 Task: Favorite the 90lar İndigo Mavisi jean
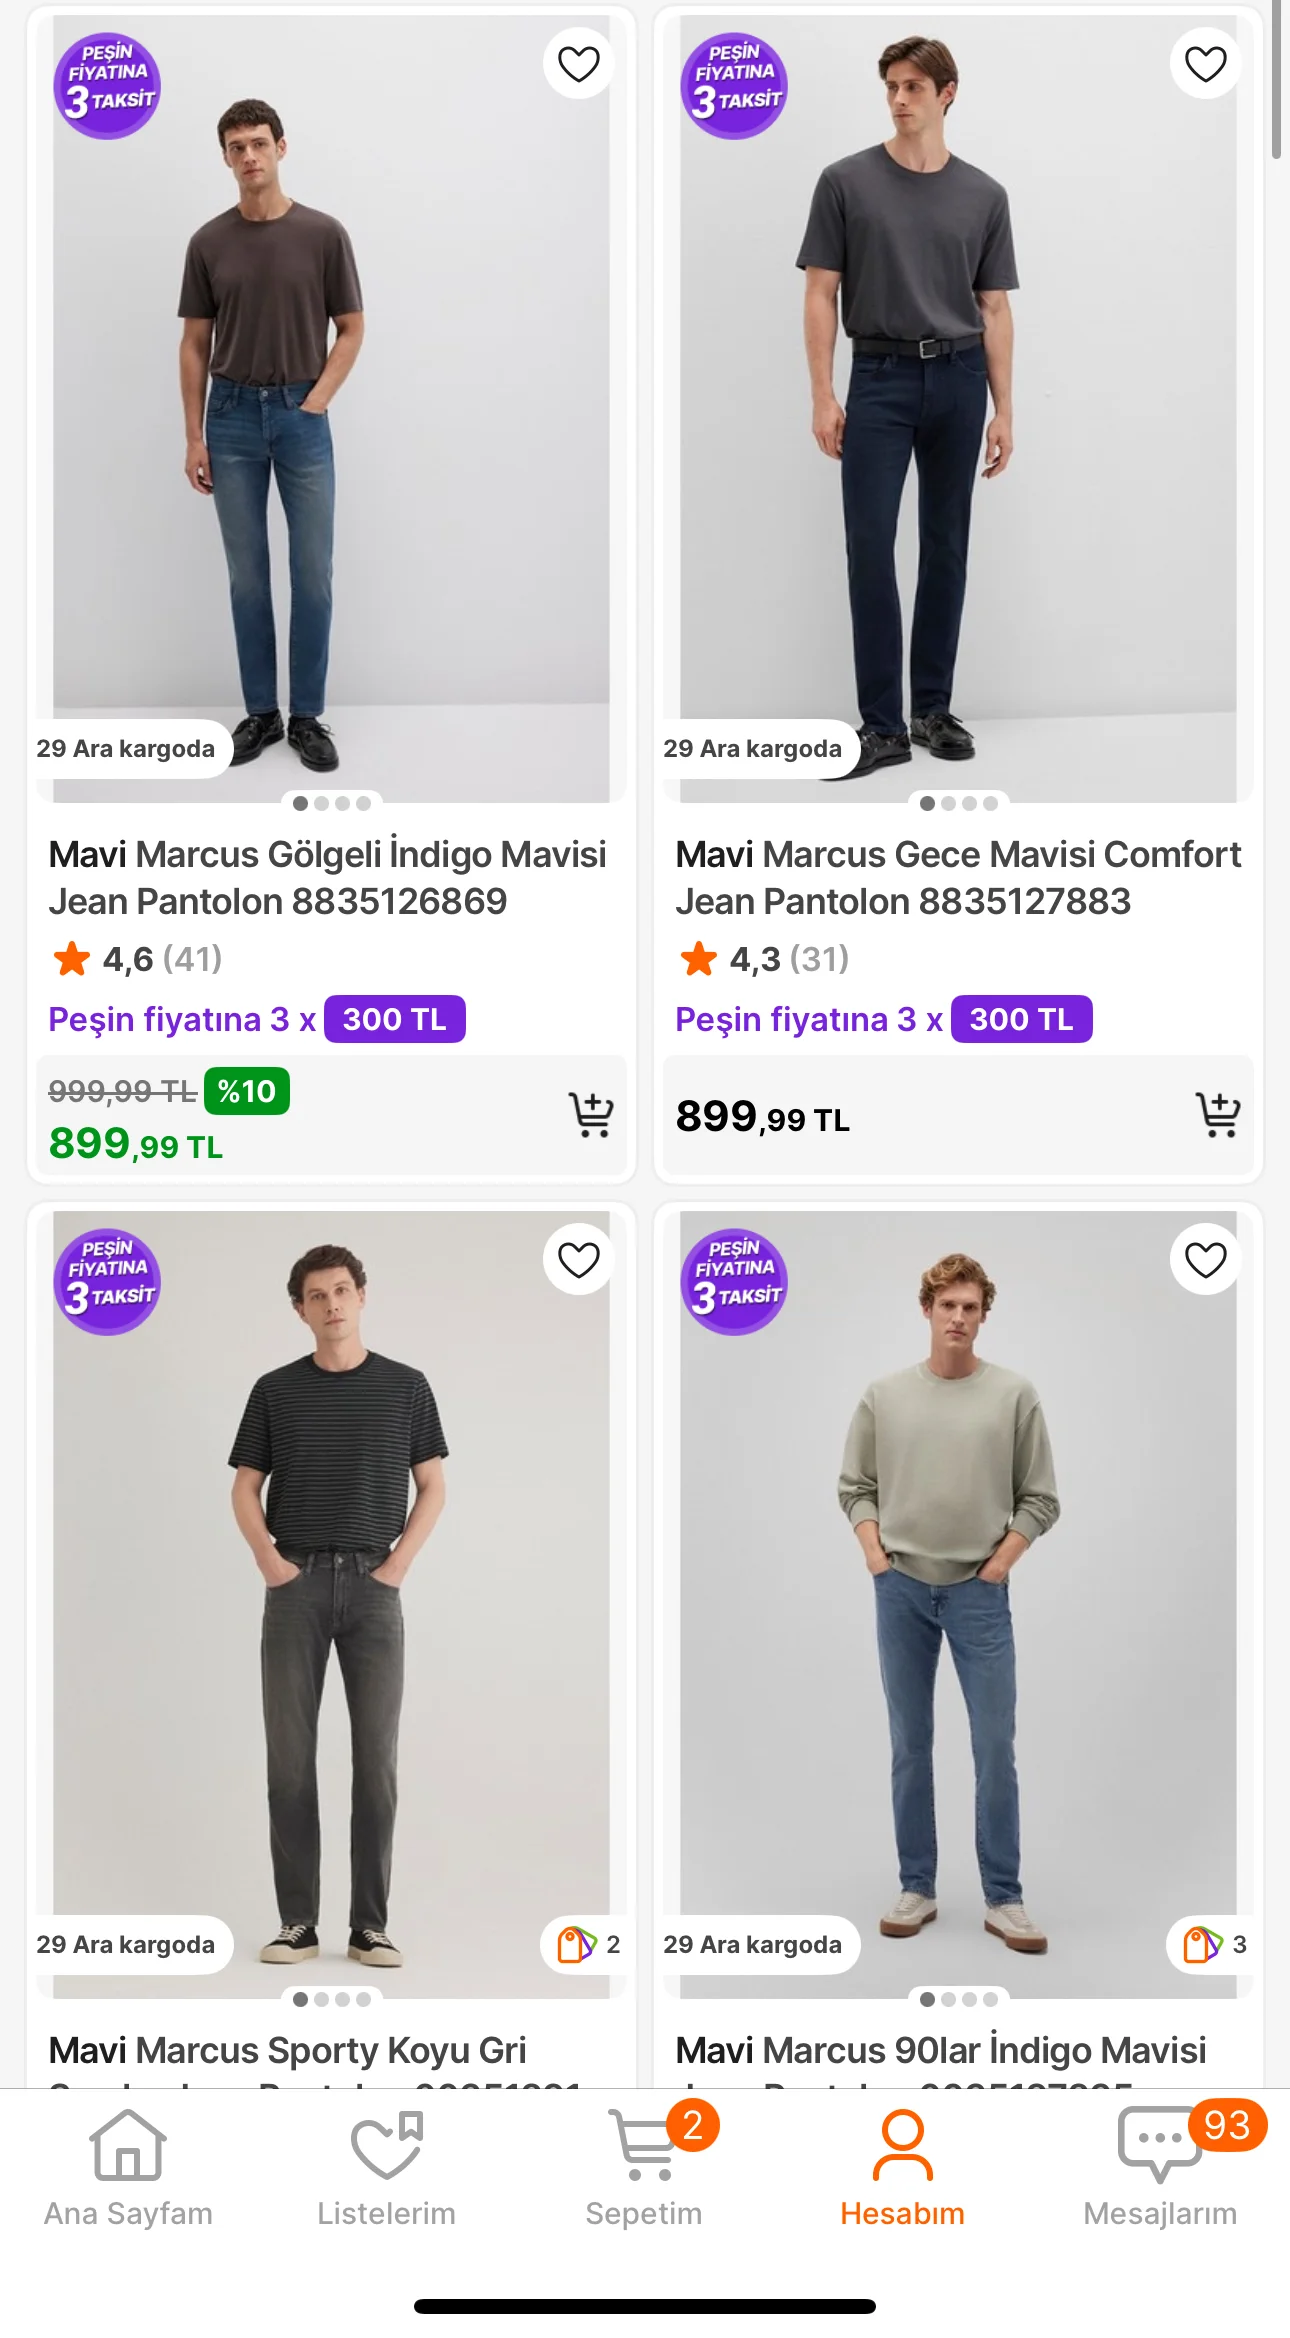coord(1205,1260)
